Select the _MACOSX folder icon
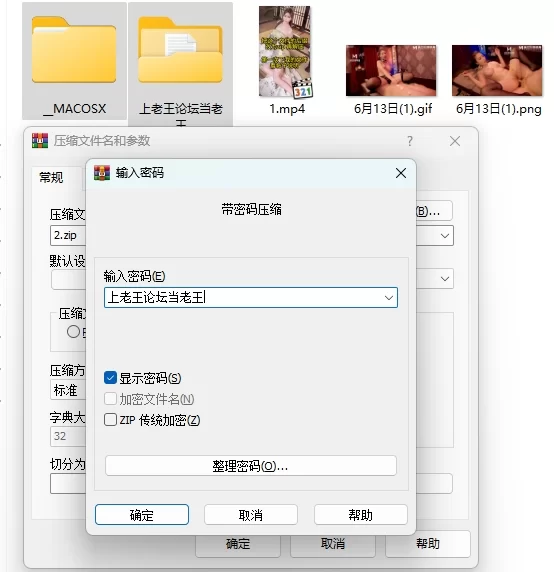Viewport: 554px width, 572px height. point(74,50)
